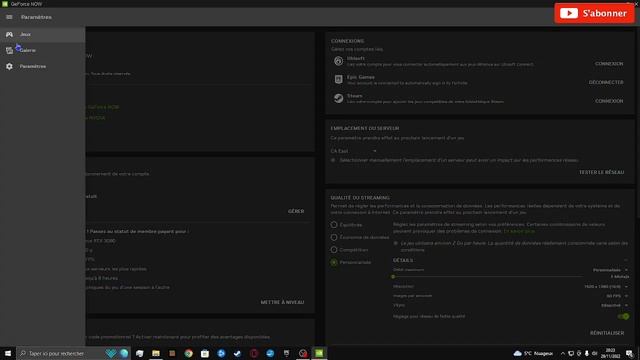Open the VSync dropdown

(x=614, y=305)
